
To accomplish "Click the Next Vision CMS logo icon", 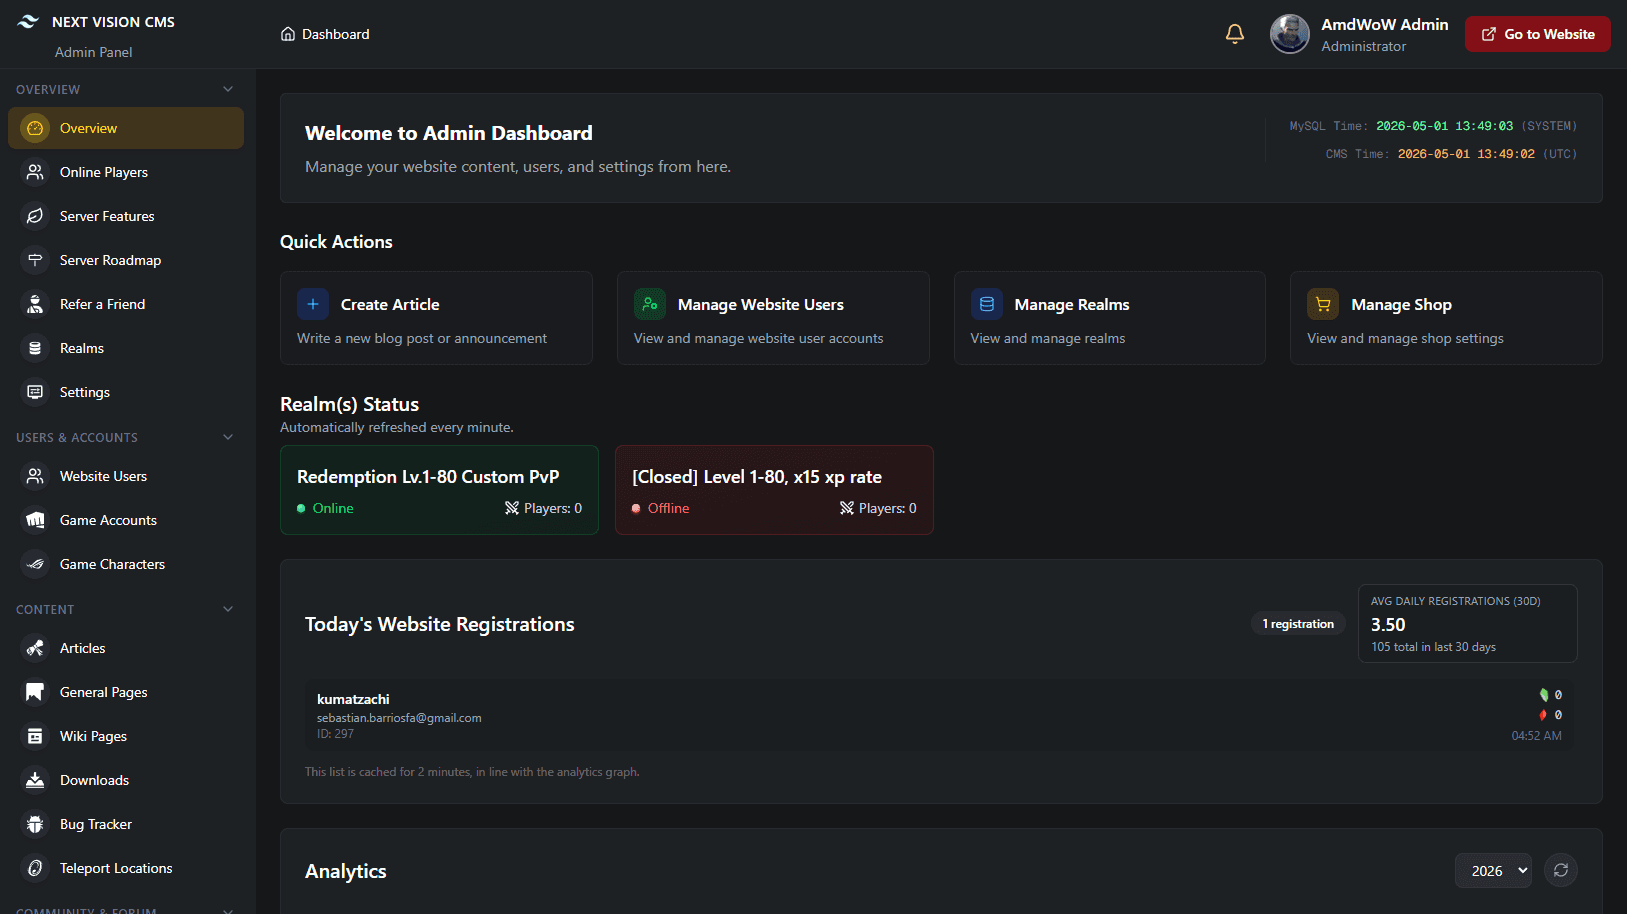I will tap(28, 22).
